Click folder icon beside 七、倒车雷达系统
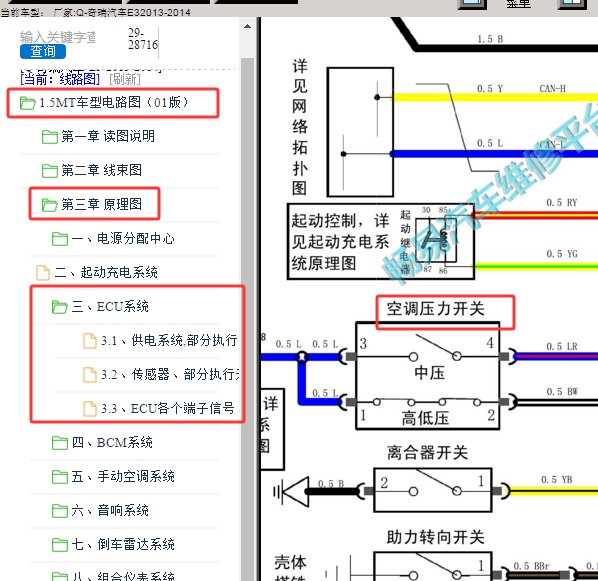This screenshot has width=598, height=581. coord(60,545)
